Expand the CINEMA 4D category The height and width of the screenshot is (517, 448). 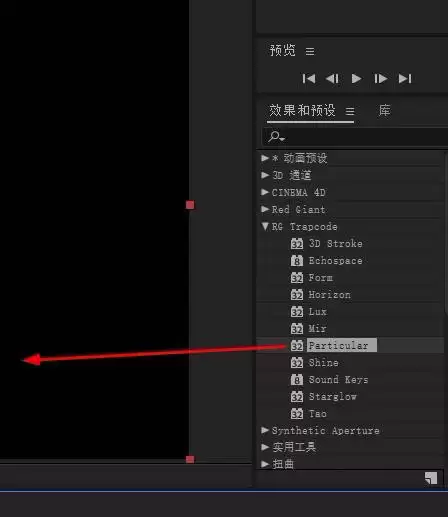(265, 192)
